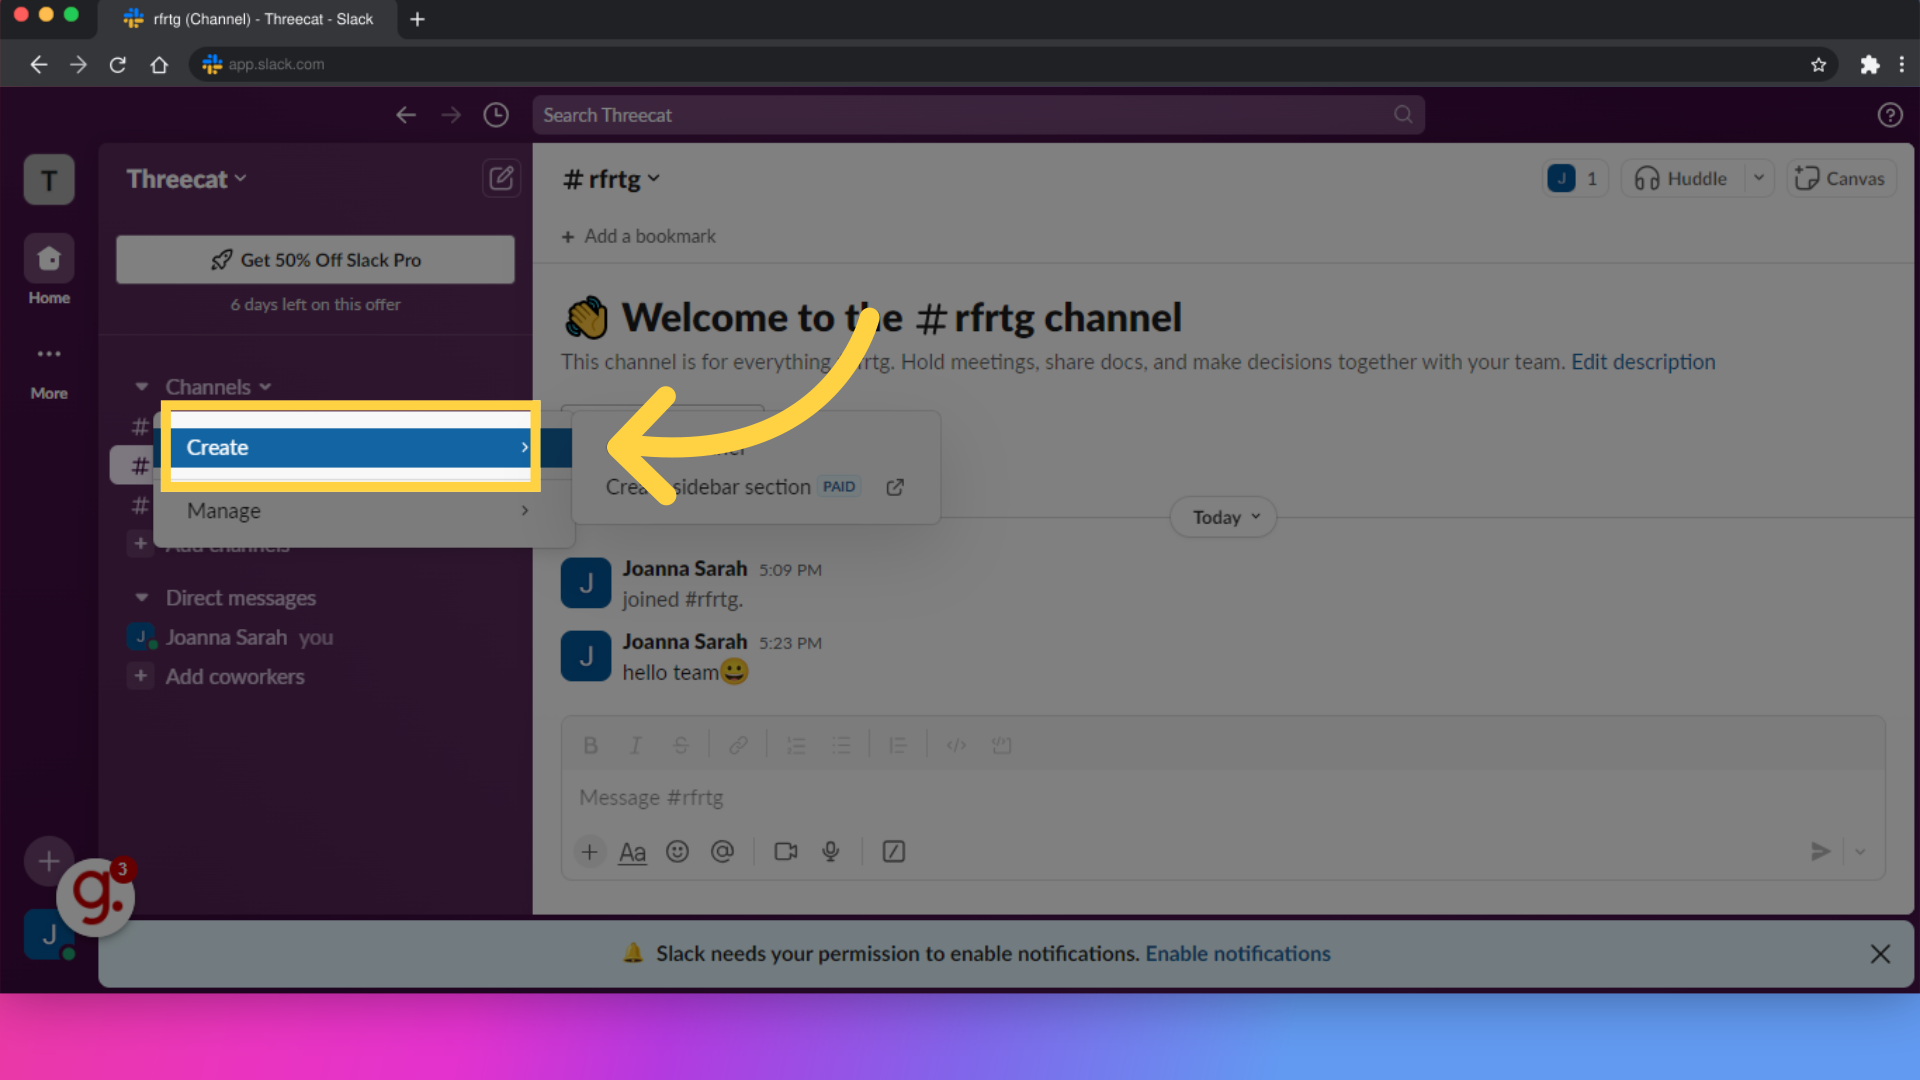Record a video clip
Screen dimensions: 1920x1080
[786, 852]
